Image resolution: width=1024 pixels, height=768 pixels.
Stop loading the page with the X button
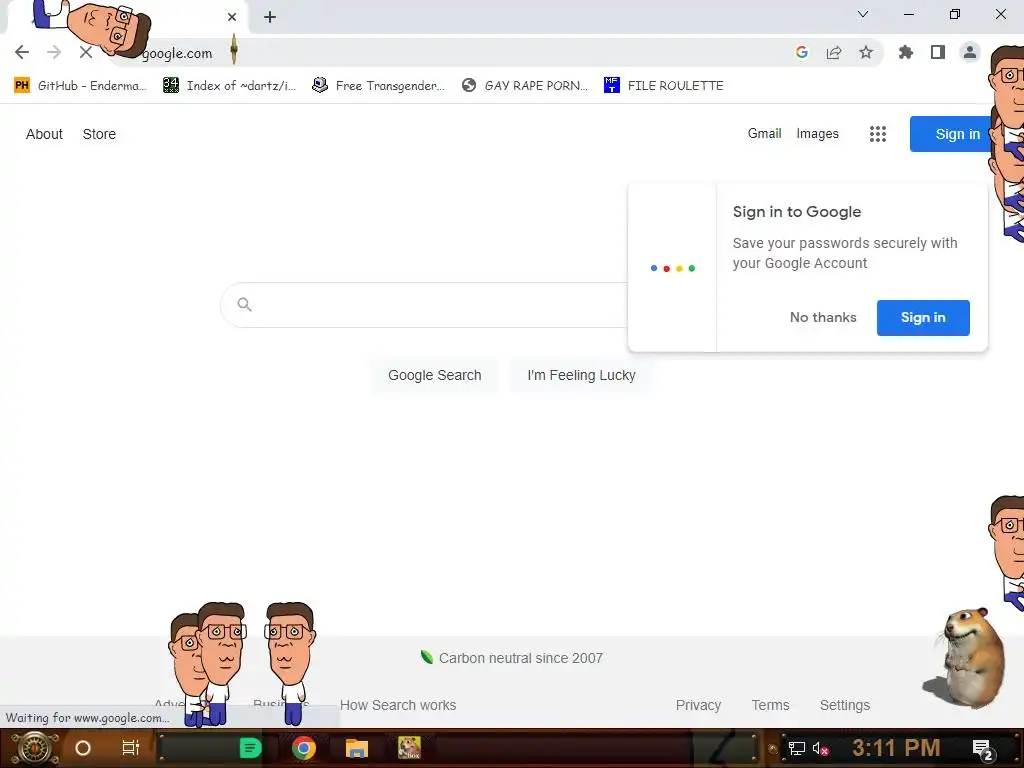coord(86,52)
